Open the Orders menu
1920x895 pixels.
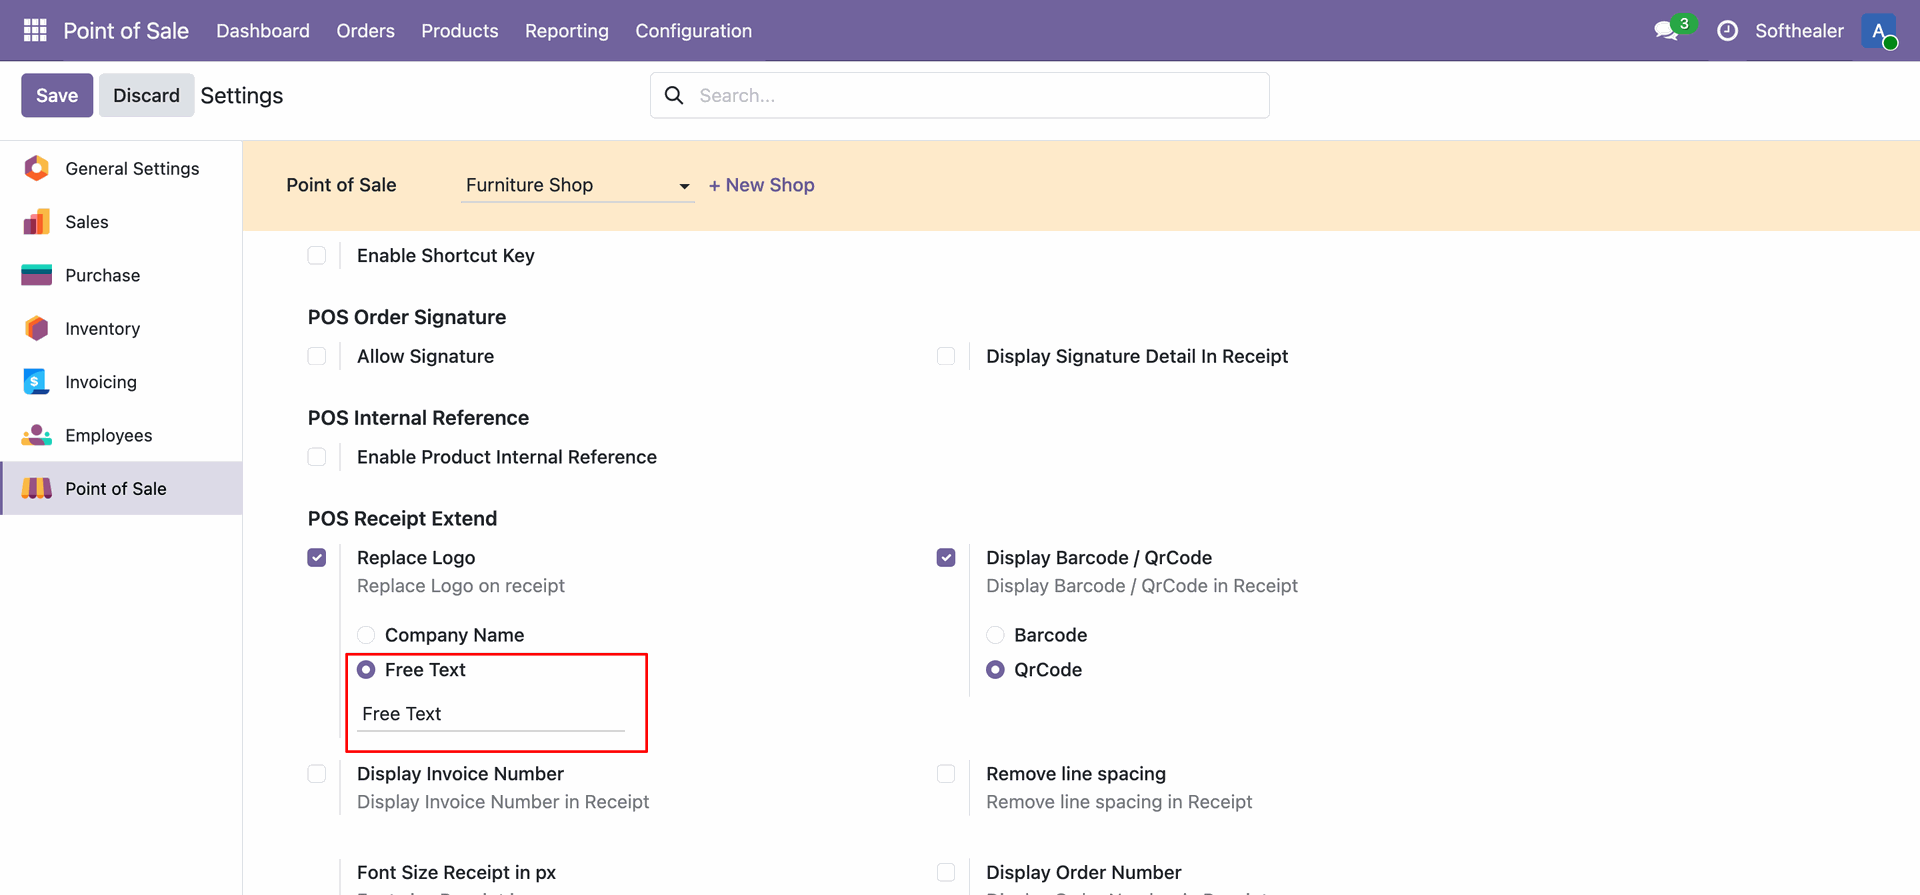click(x=366, y=31)
